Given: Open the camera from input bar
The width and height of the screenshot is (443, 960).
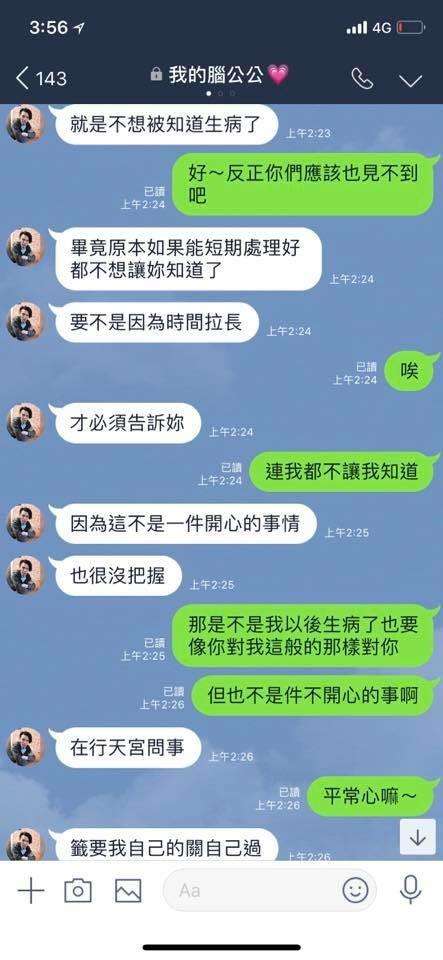Looking at the screenshot, I should 78,890.
